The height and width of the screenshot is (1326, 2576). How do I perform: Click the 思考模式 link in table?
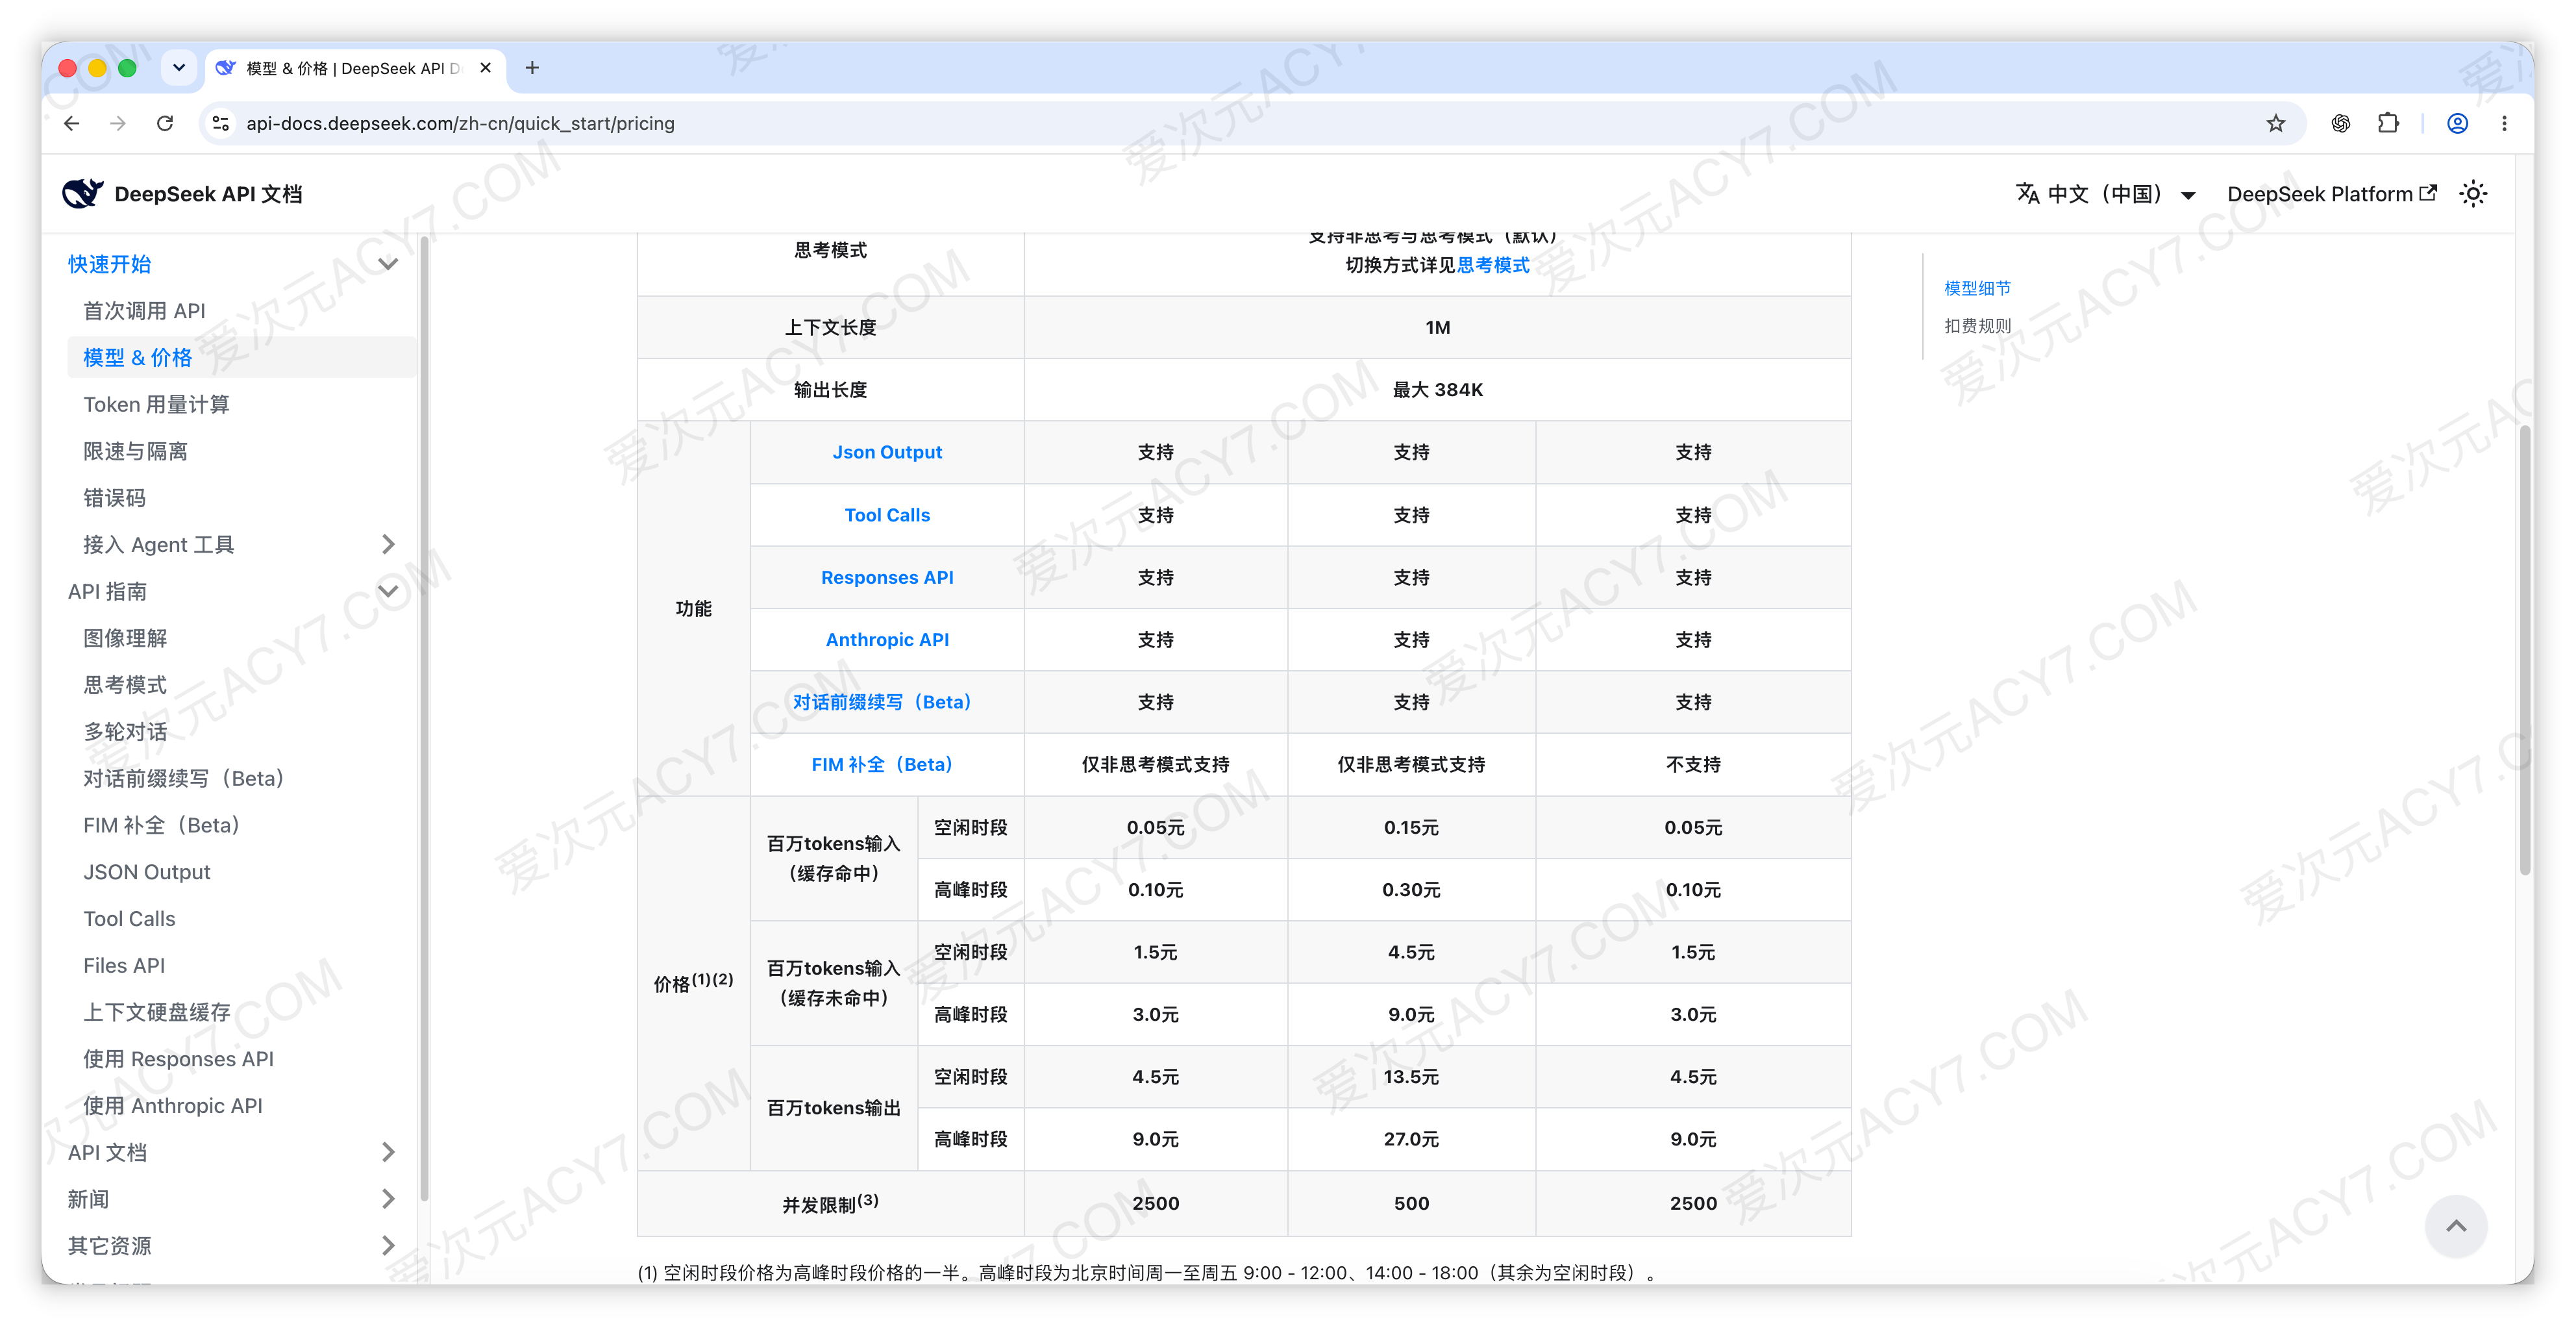1493,265
